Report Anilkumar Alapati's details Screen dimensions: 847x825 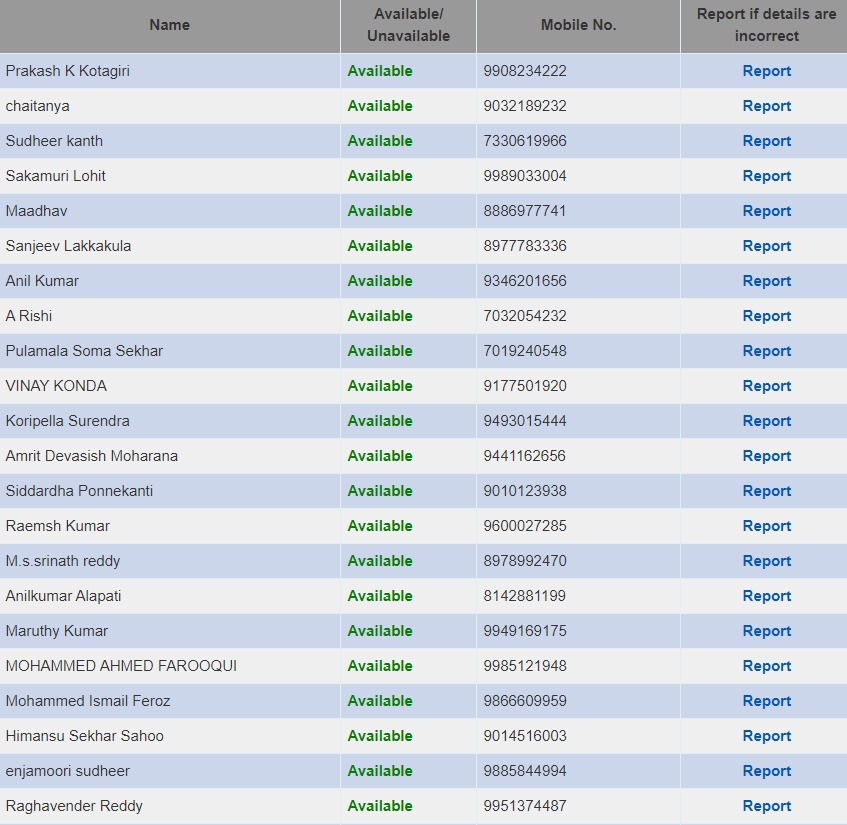coord(767,596)
